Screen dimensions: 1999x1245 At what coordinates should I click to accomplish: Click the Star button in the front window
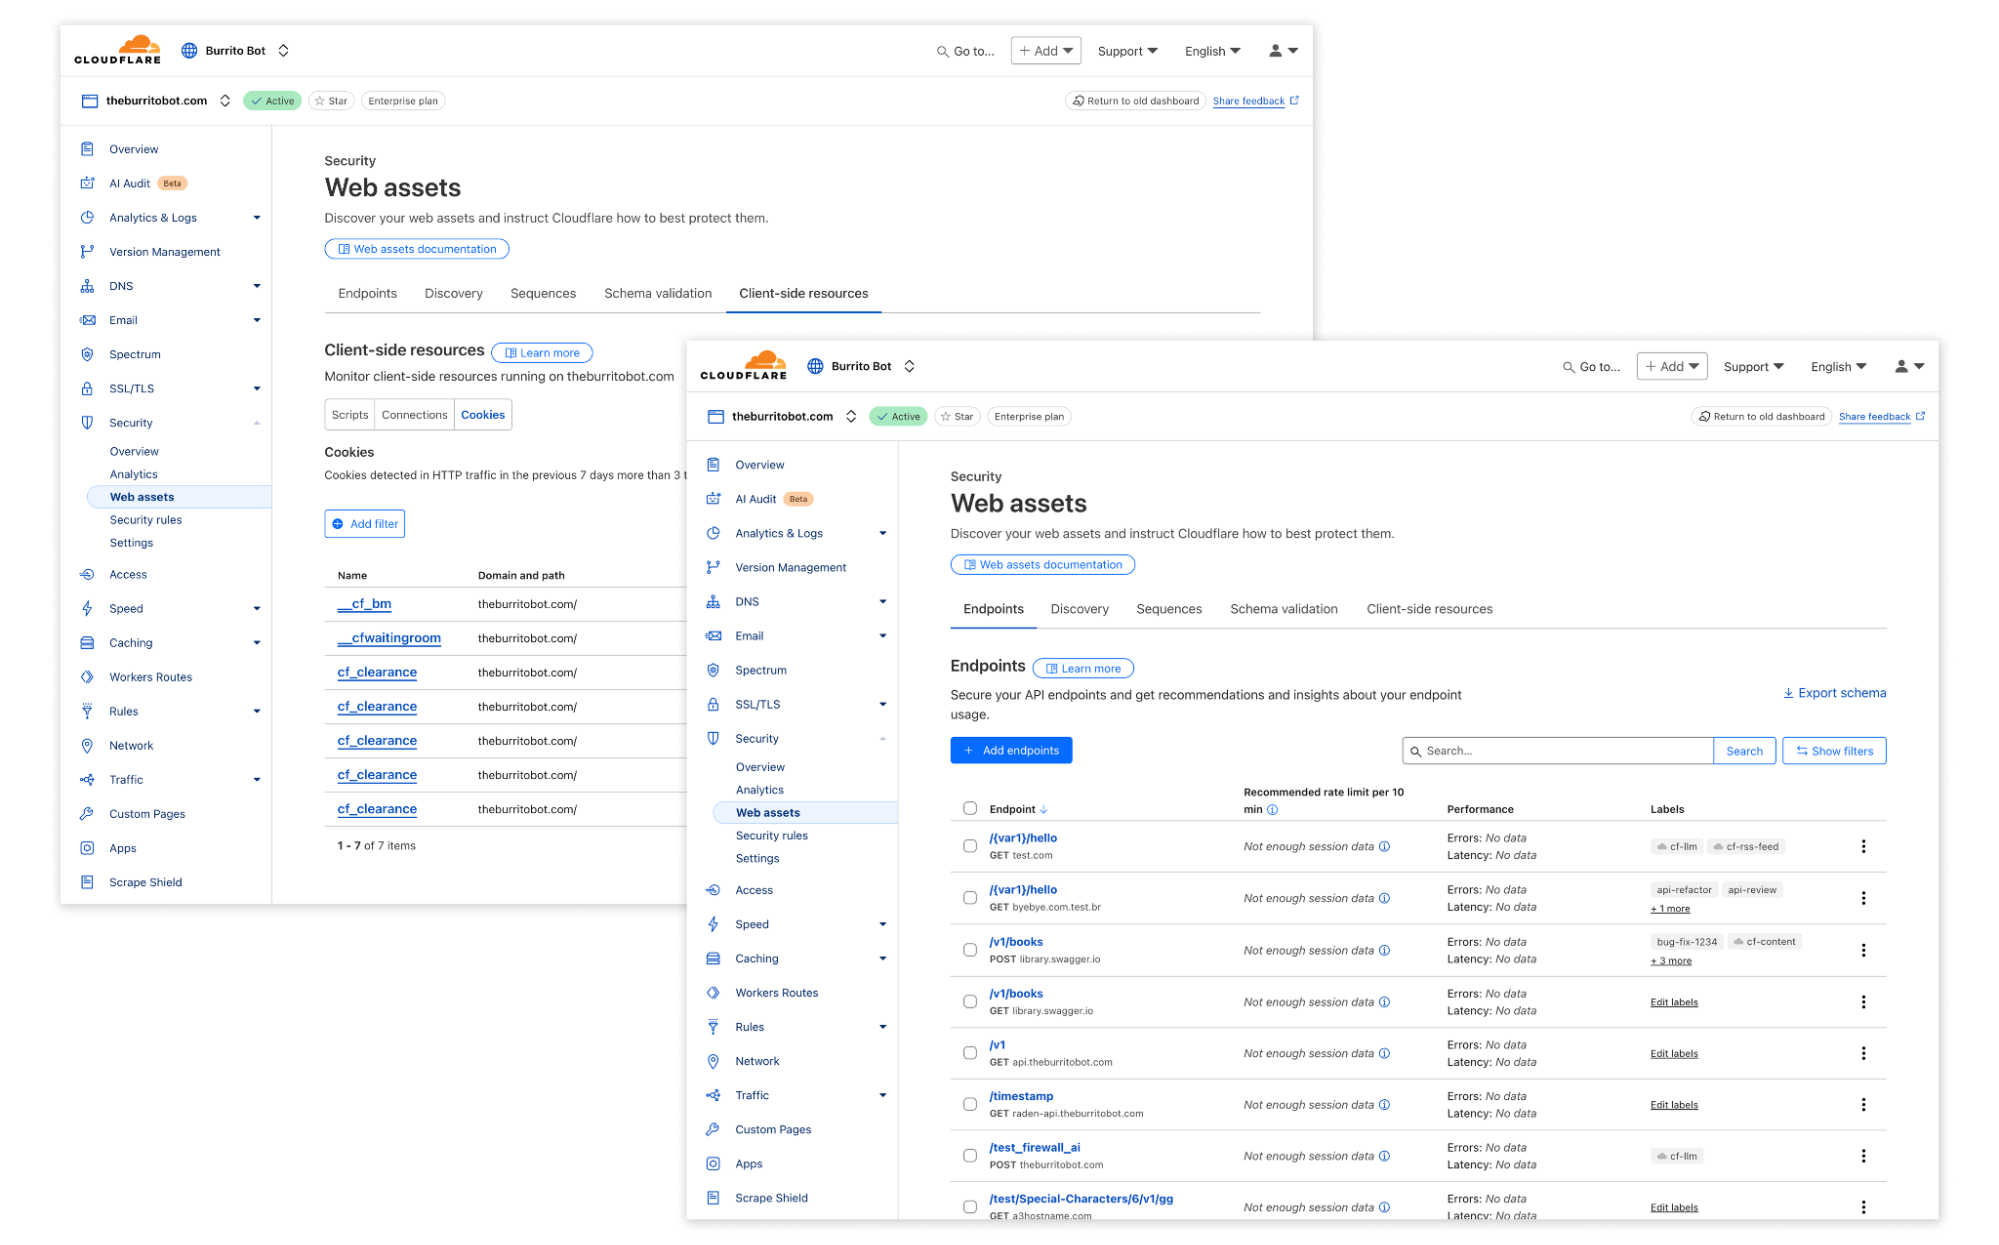click(956, 416)
